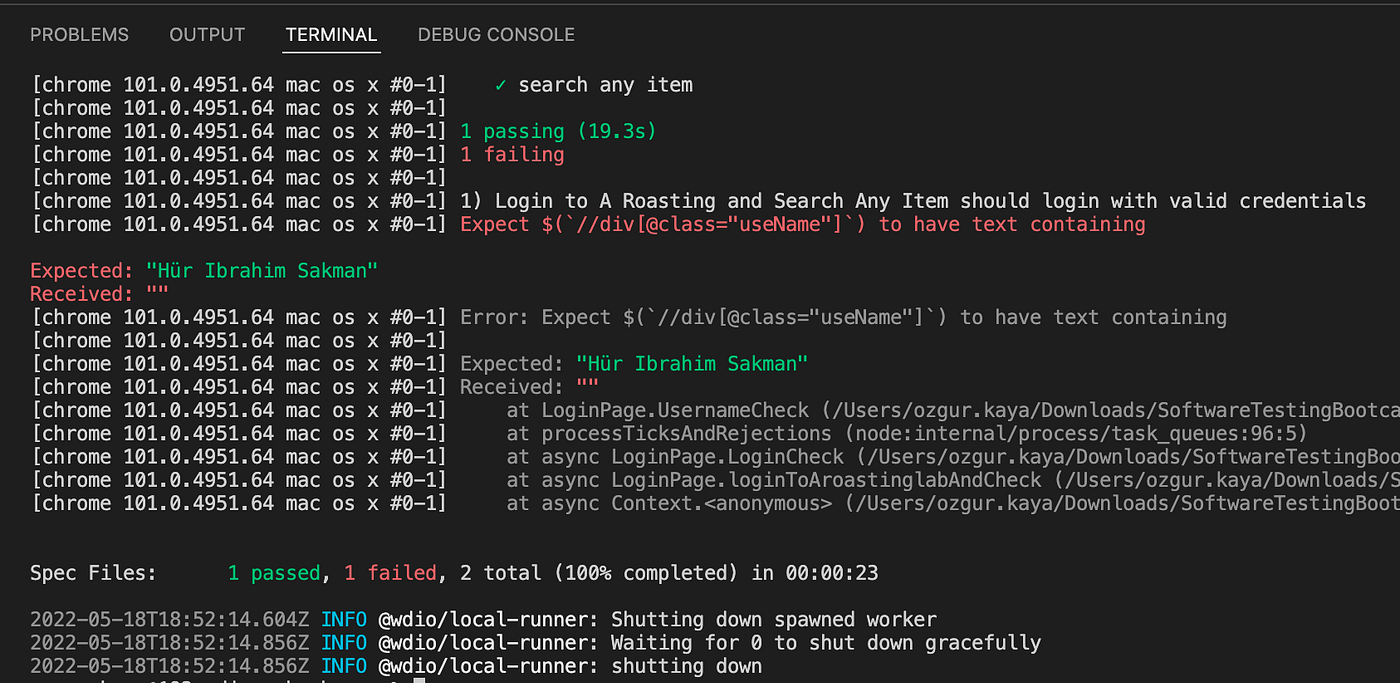Screen dimensions: 1400x683
Task: Click the terminal cursor block at the prompt
Action: tap(419, 680)
